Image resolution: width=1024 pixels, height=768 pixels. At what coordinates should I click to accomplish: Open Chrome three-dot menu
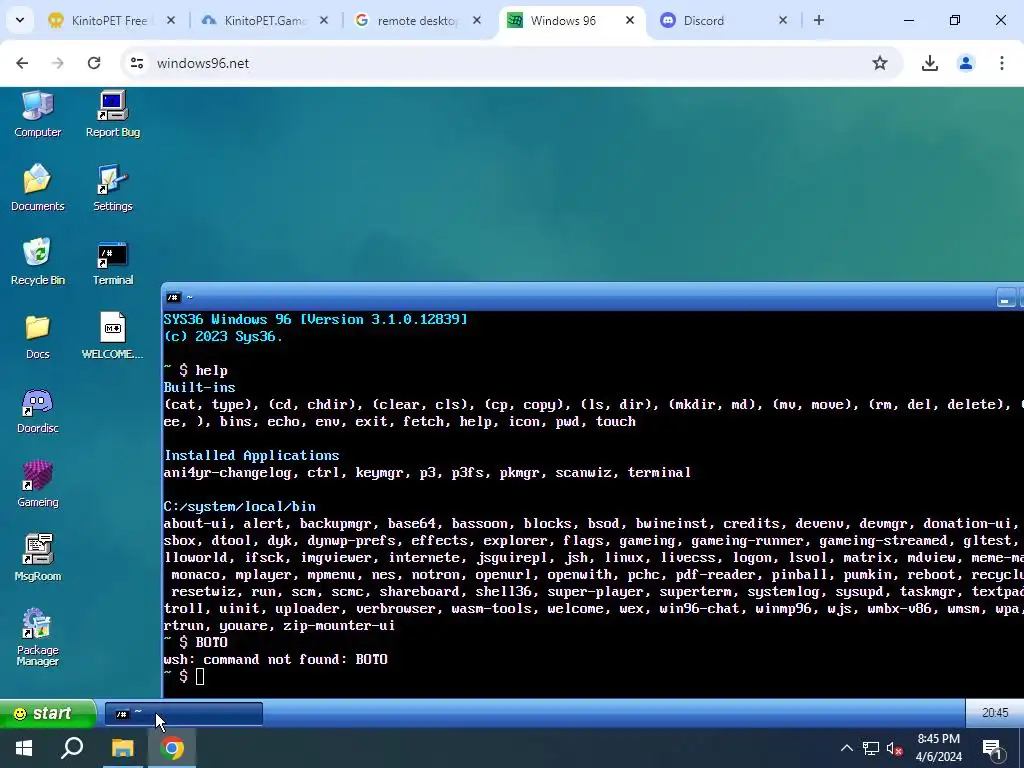tap(1001, 63)
